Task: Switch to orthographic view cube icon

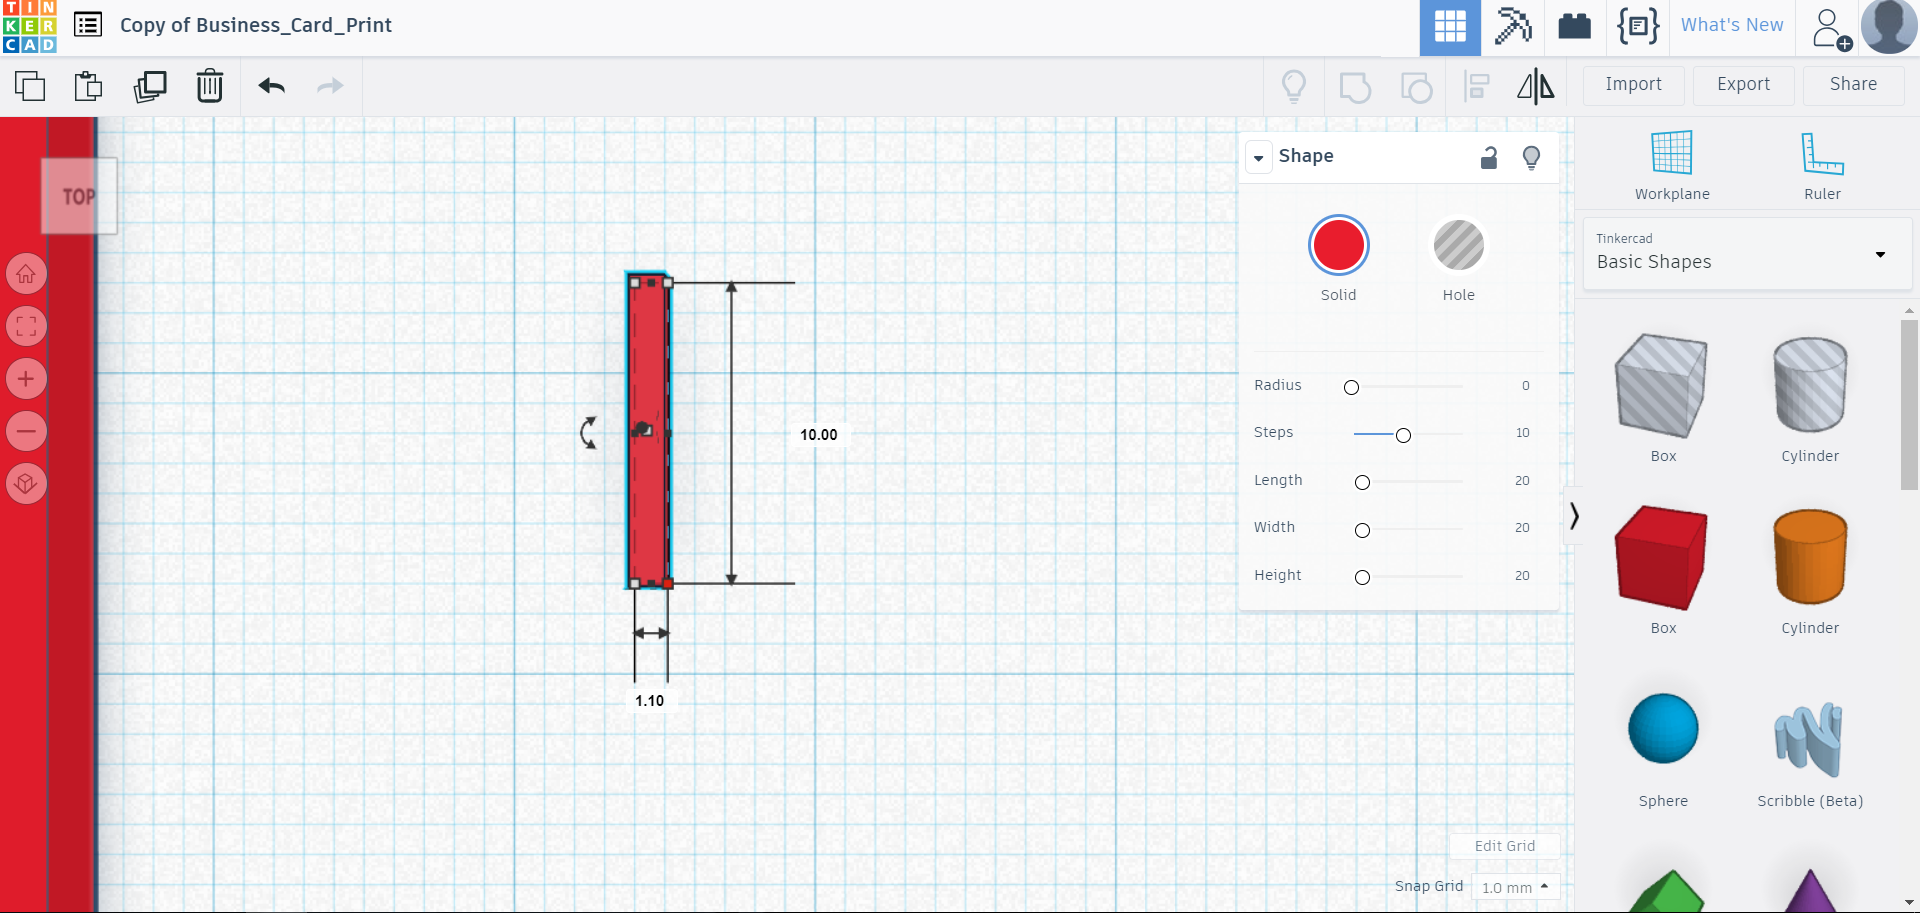Action: coord(27,484)
